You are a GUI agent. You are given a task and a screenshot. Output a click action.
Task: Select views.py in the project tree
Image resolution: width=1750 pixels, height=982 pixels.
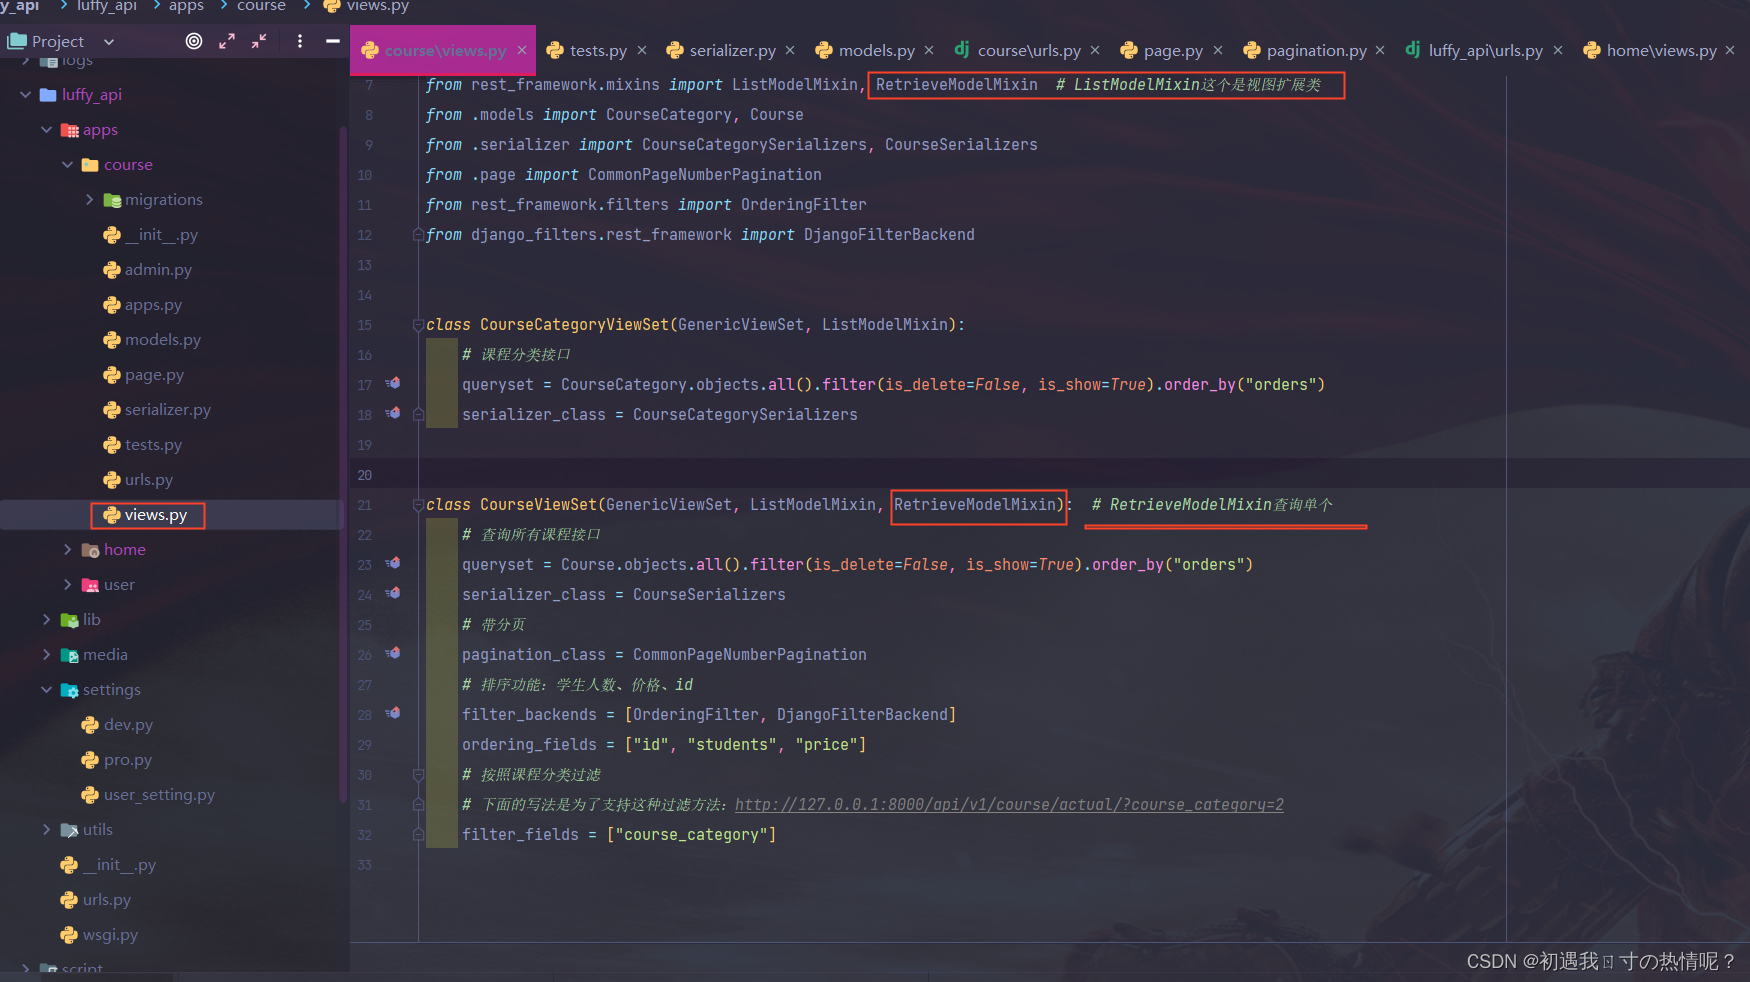(x=145, y=515)
